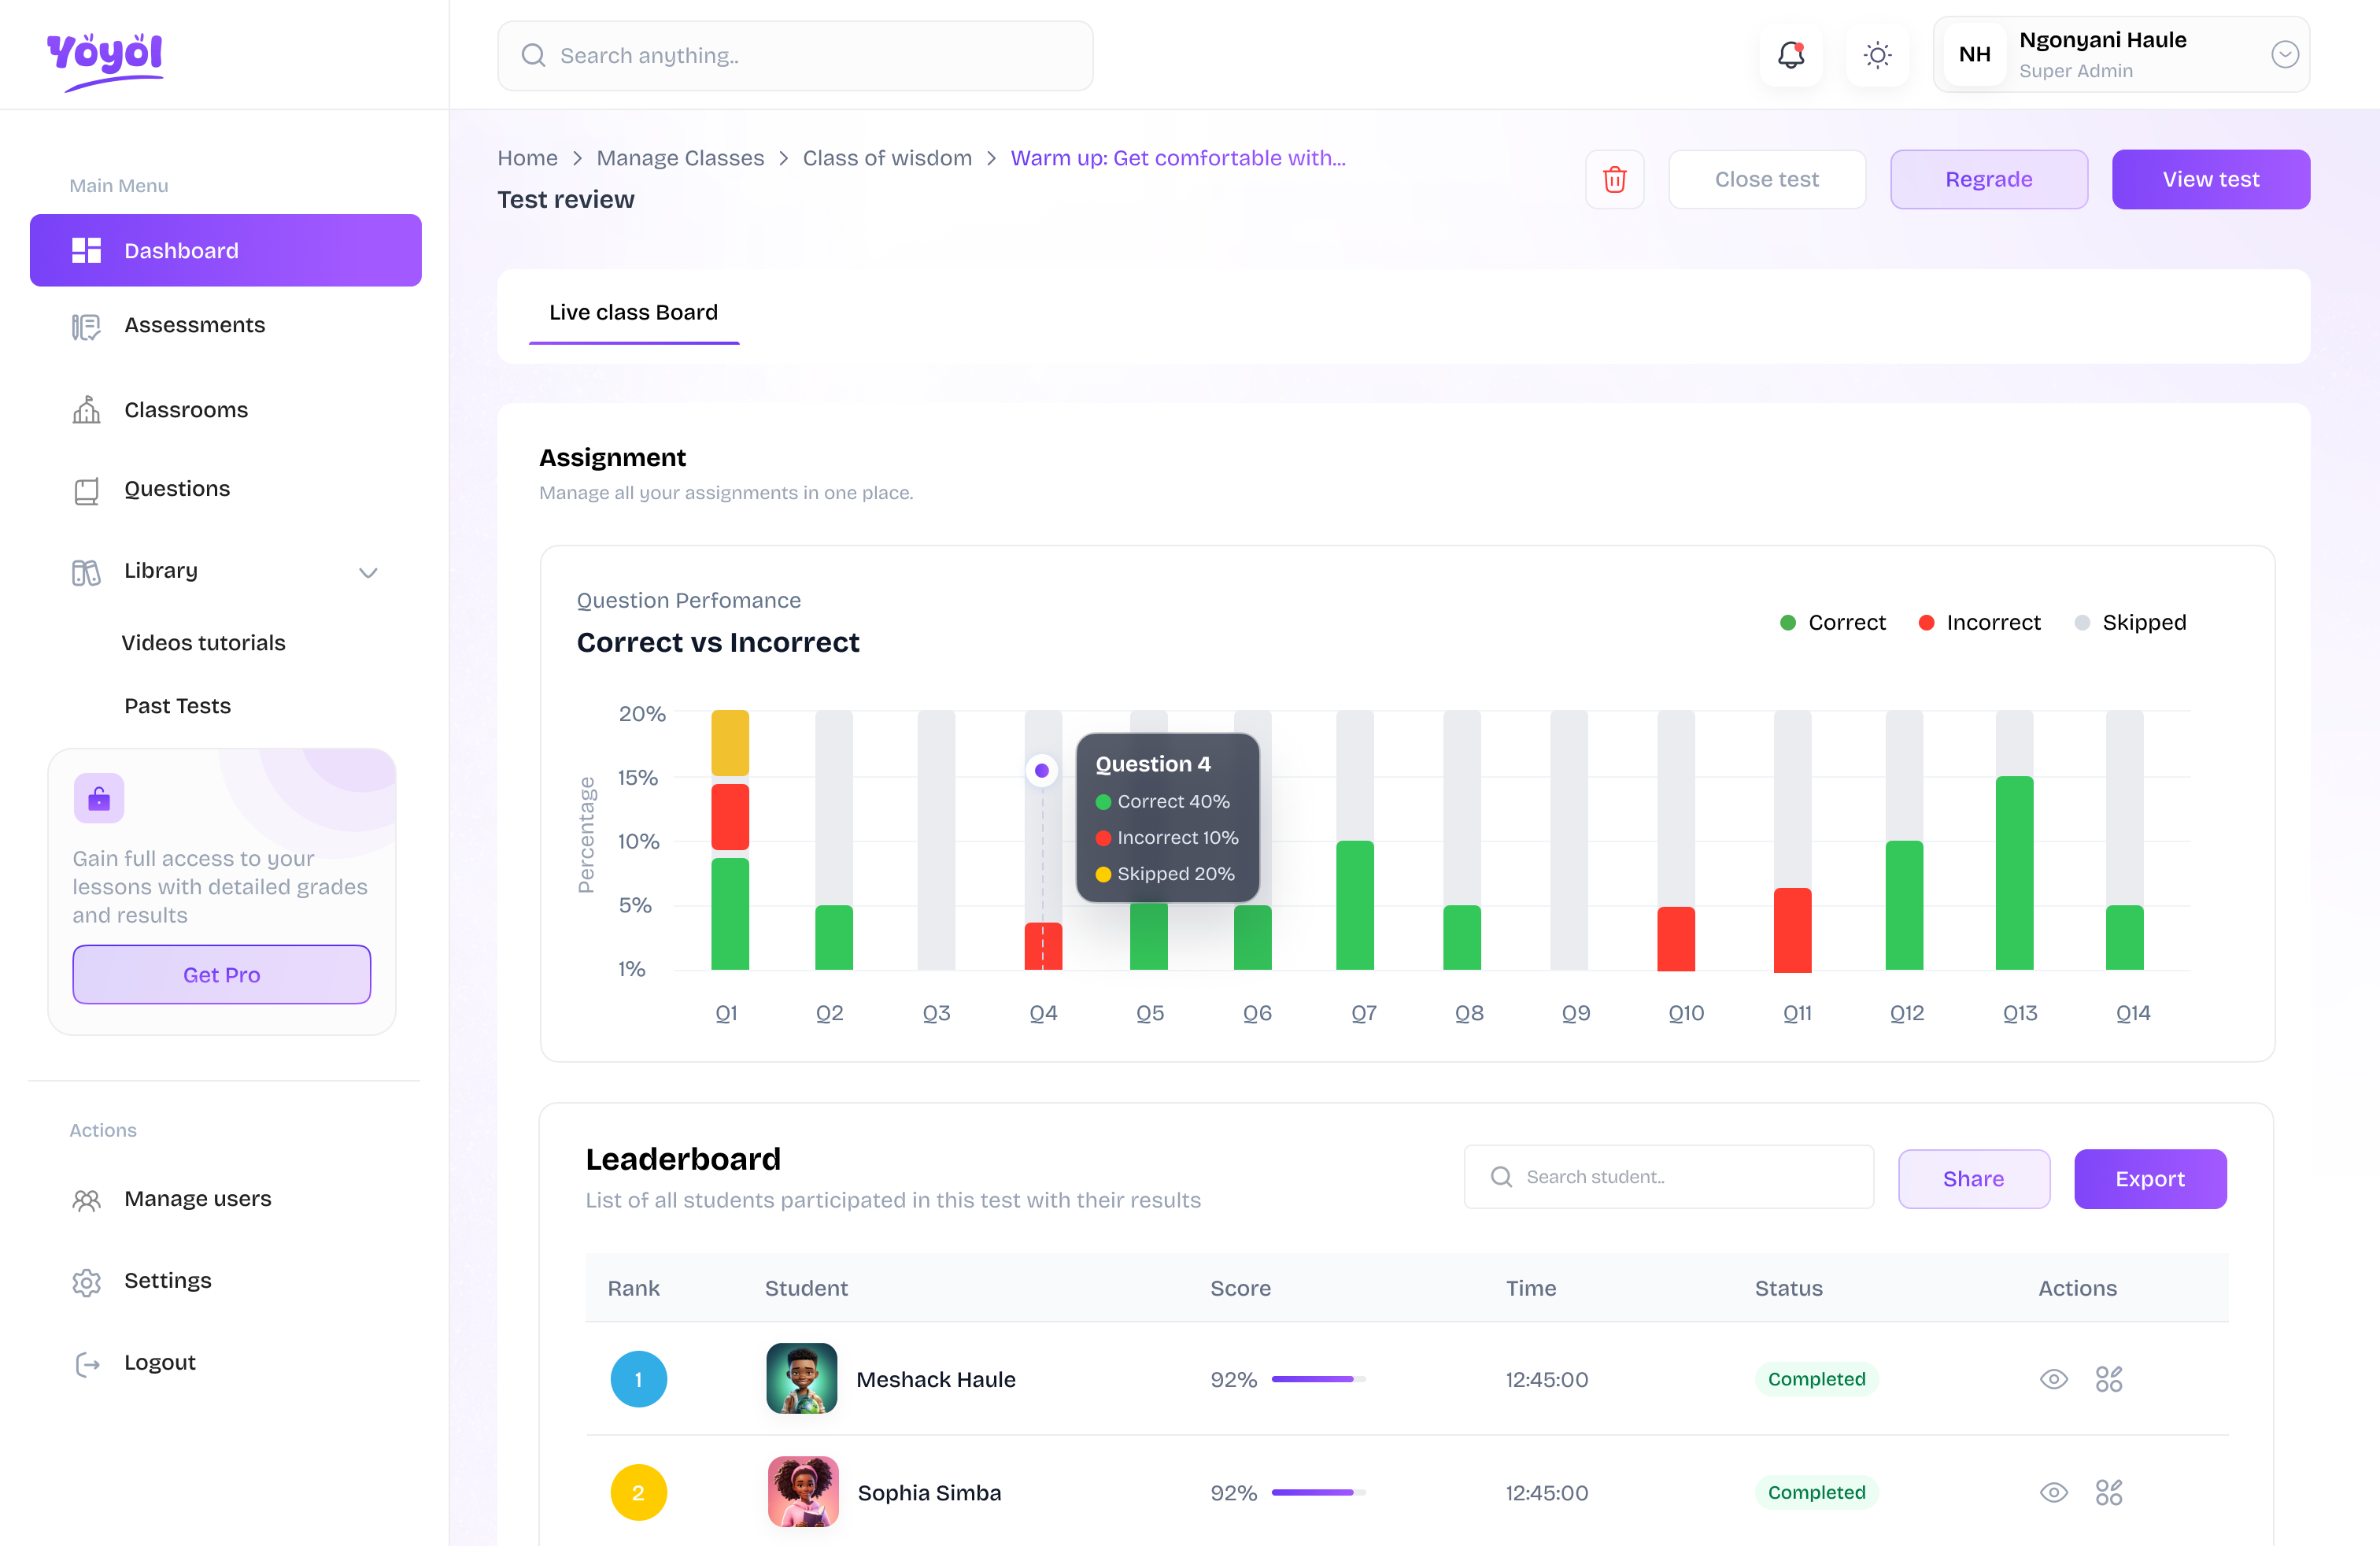2380x1546 pixels.
Task: Click the Manage users icon
Action: [x=87, y=1199]
